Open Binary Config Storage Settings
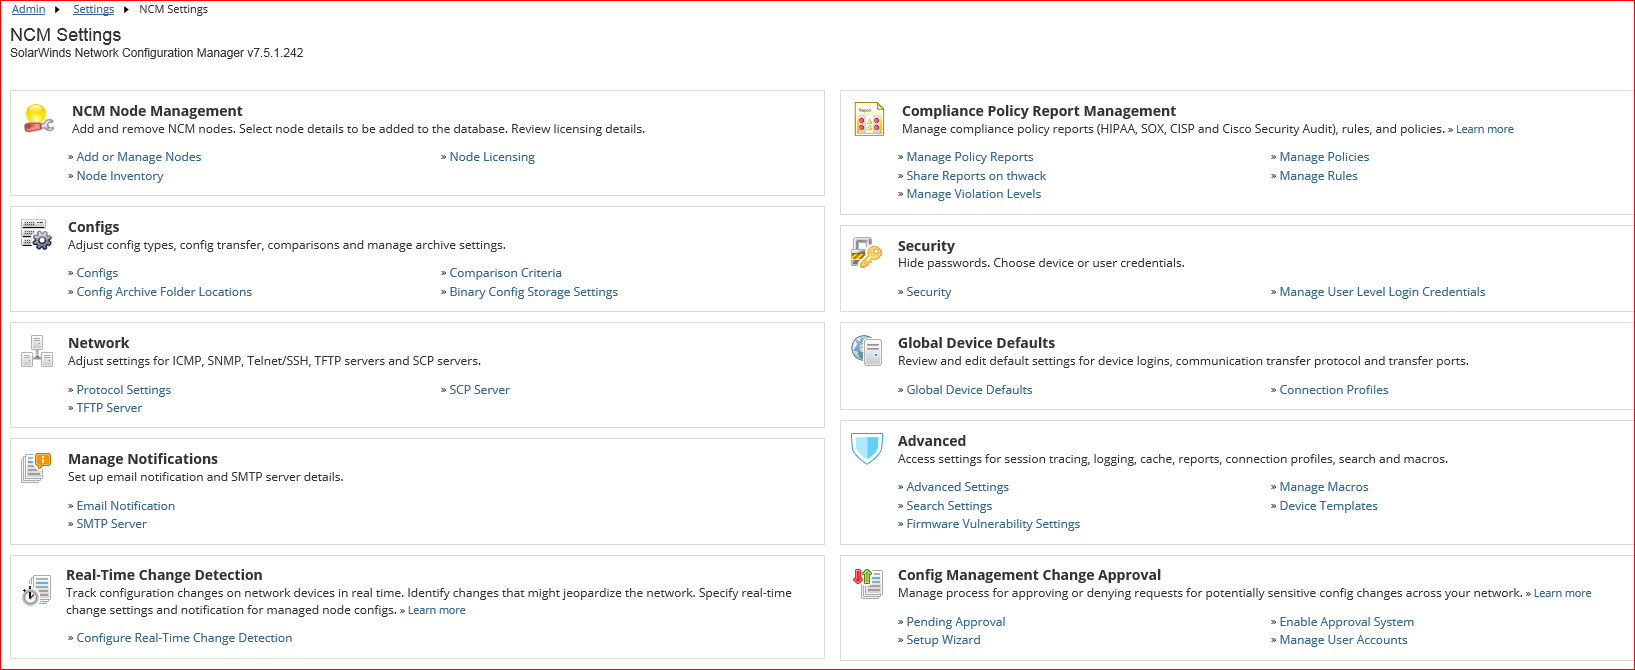The height and width of the screenshot is (670, 1635). coord(533,292)
